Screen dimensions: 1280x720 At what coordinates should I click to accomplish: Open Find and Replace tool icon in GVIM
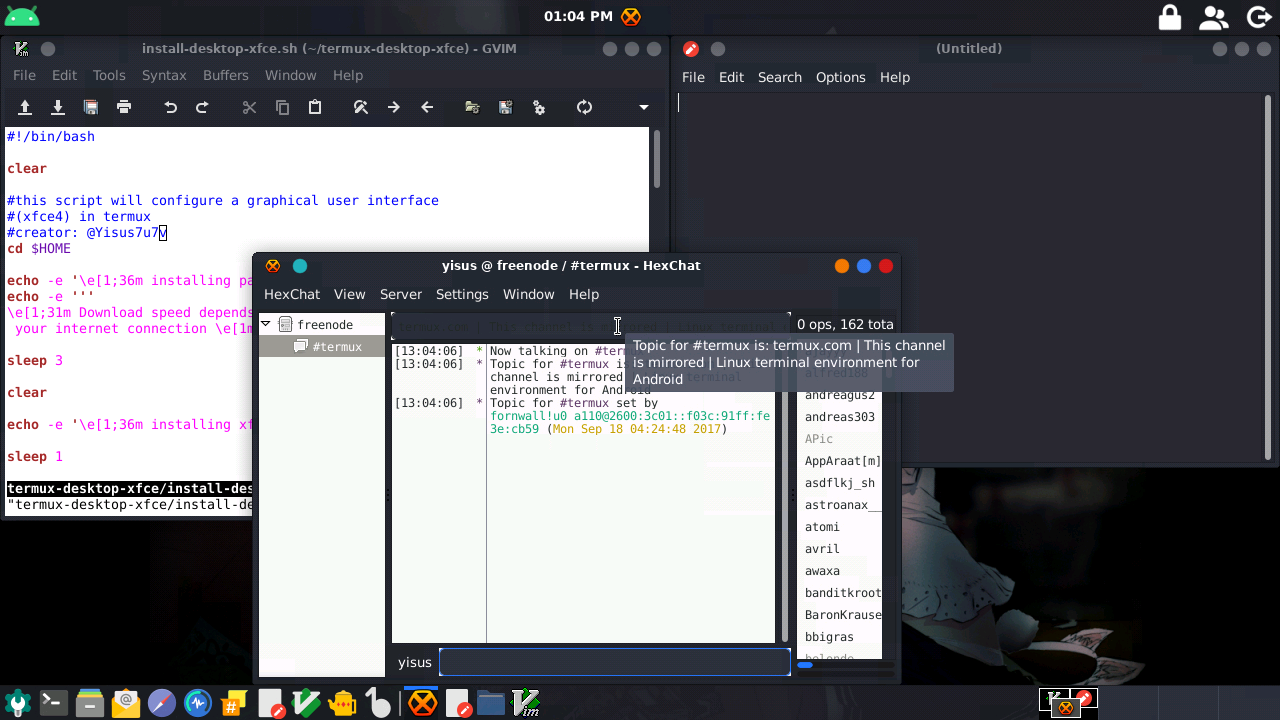(361, 107)
